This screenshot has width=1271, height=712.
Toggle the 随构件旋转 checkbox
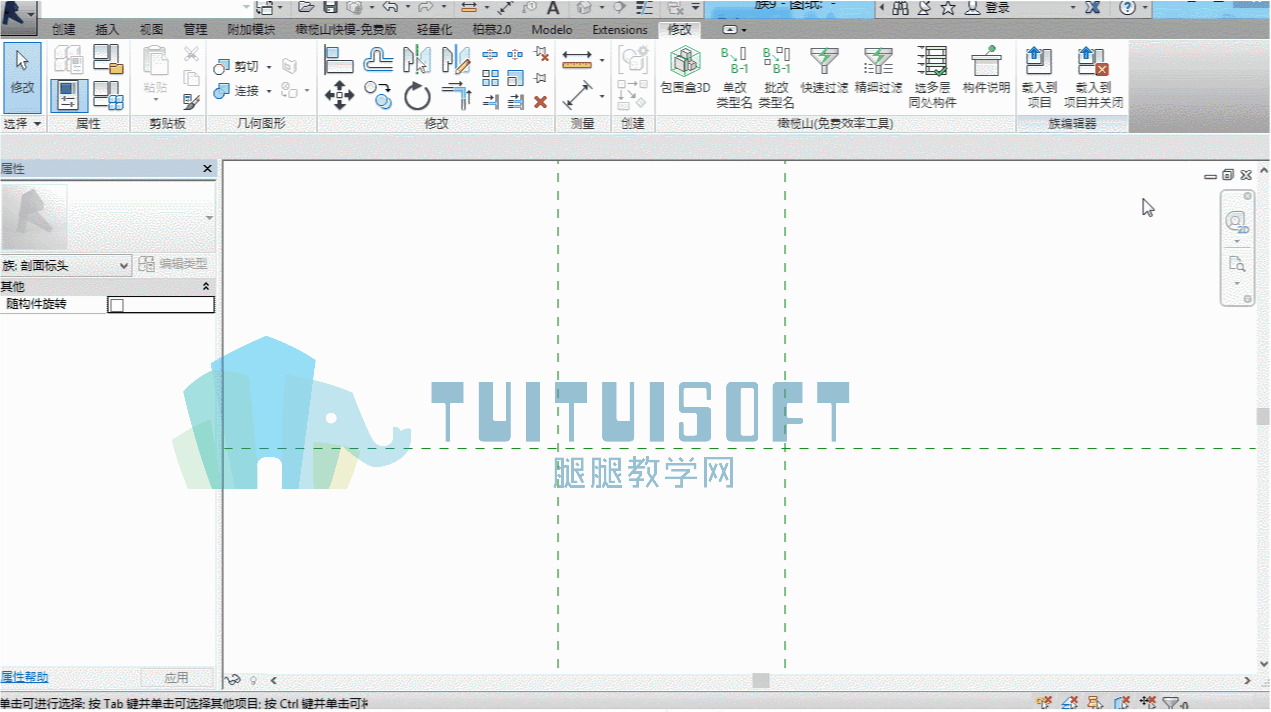(x=116, y=305)
